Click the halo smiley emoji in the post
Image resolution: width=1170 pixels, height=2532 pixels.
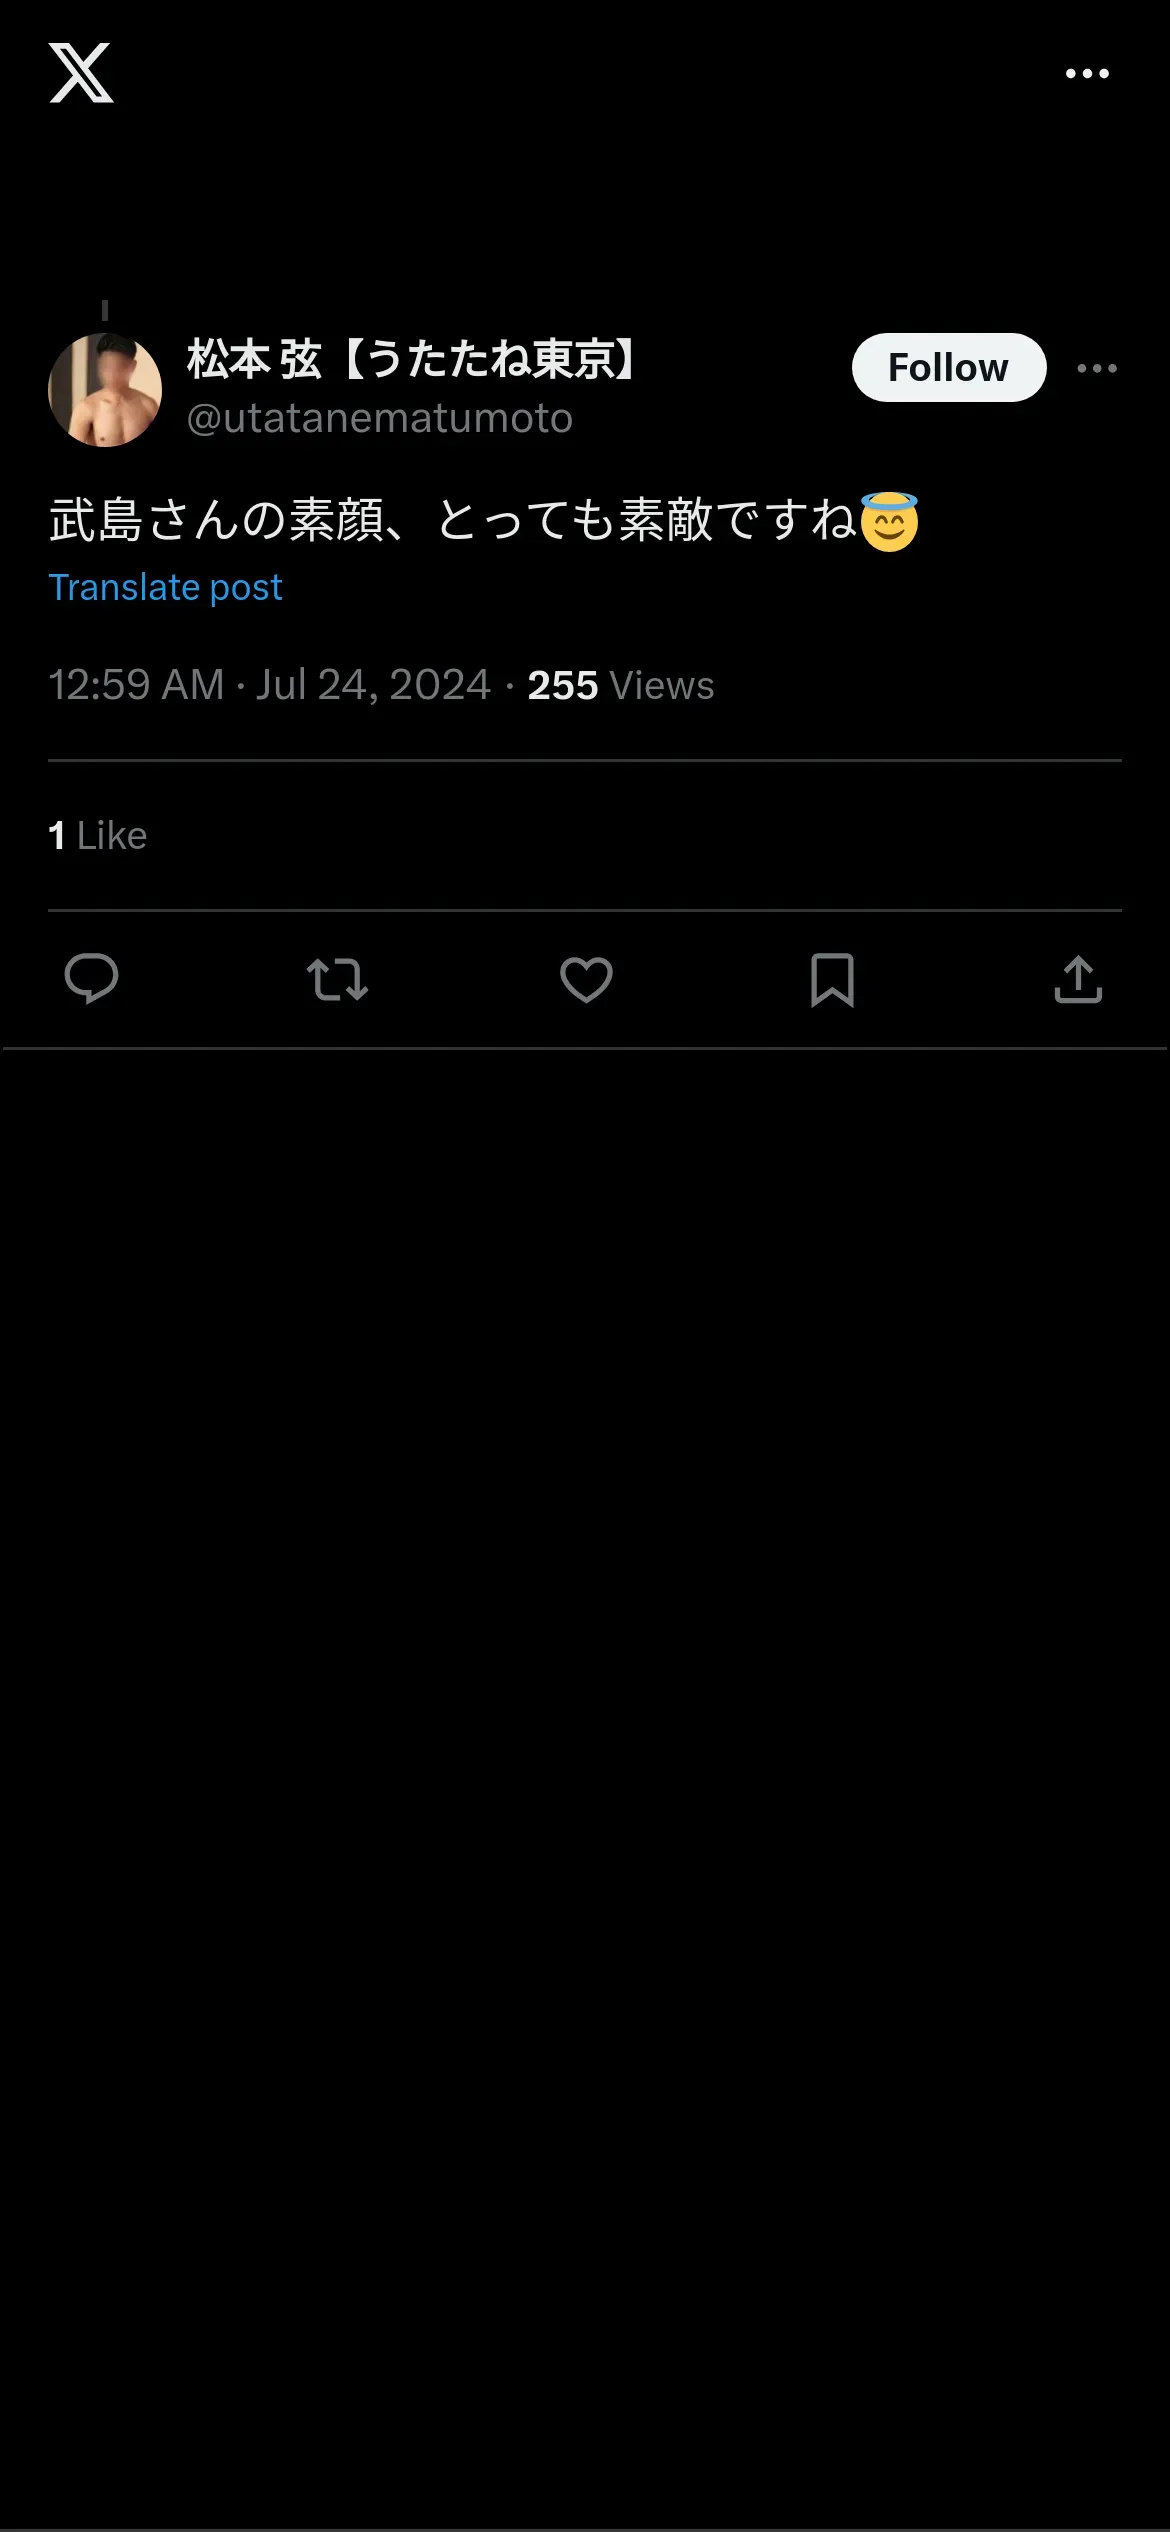[x=889, y=521]
